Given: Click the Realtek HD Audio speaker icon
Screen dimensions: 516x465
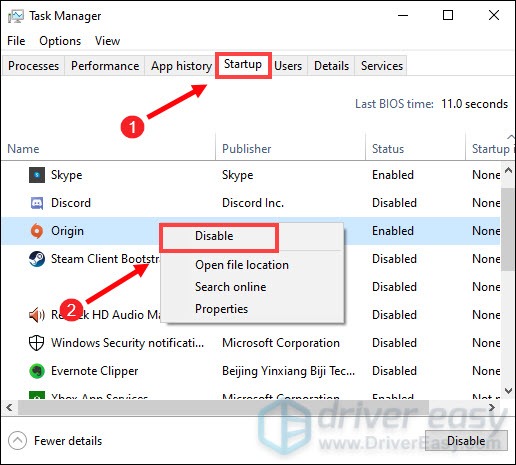Looking at the screenshot, I should 37,315.
